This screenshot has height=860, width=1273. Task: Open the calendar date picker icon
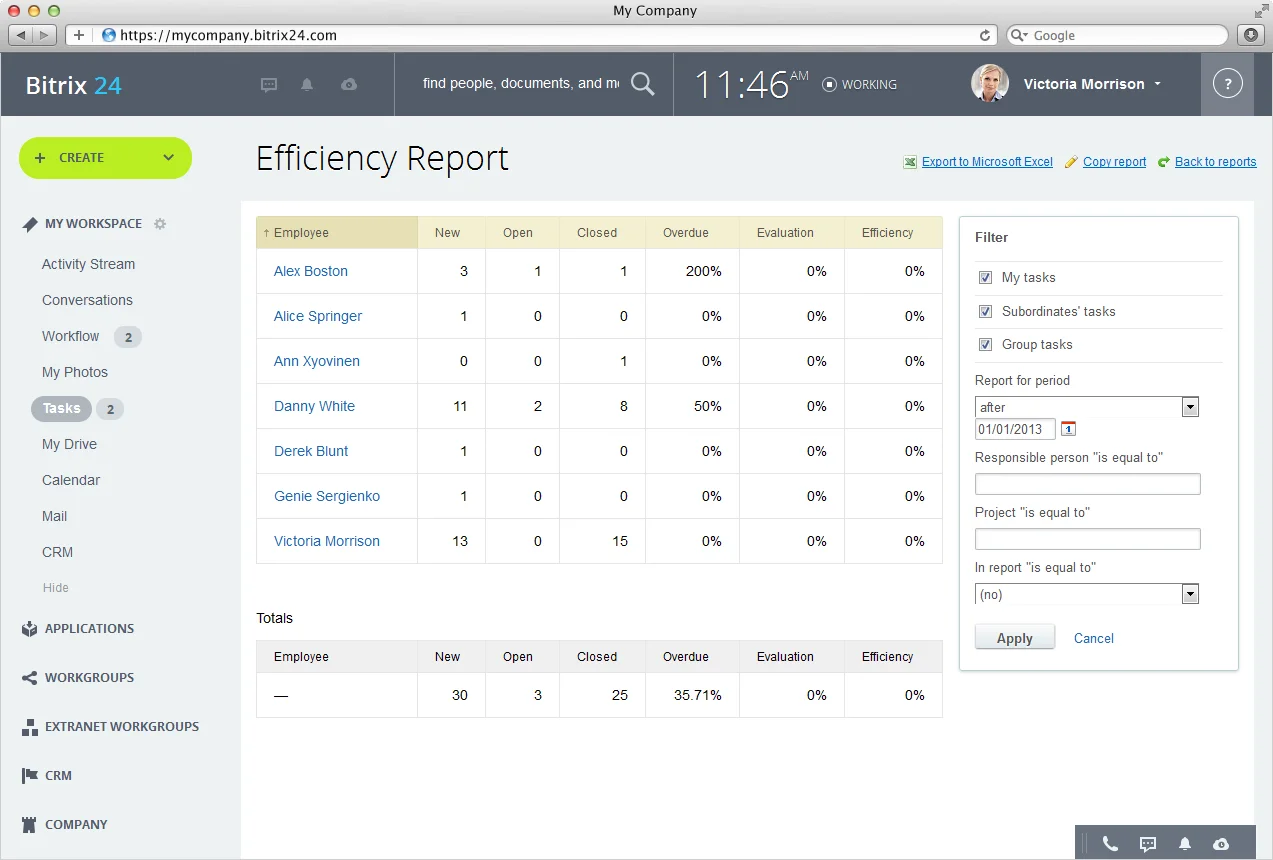(x=1068, y=429)
